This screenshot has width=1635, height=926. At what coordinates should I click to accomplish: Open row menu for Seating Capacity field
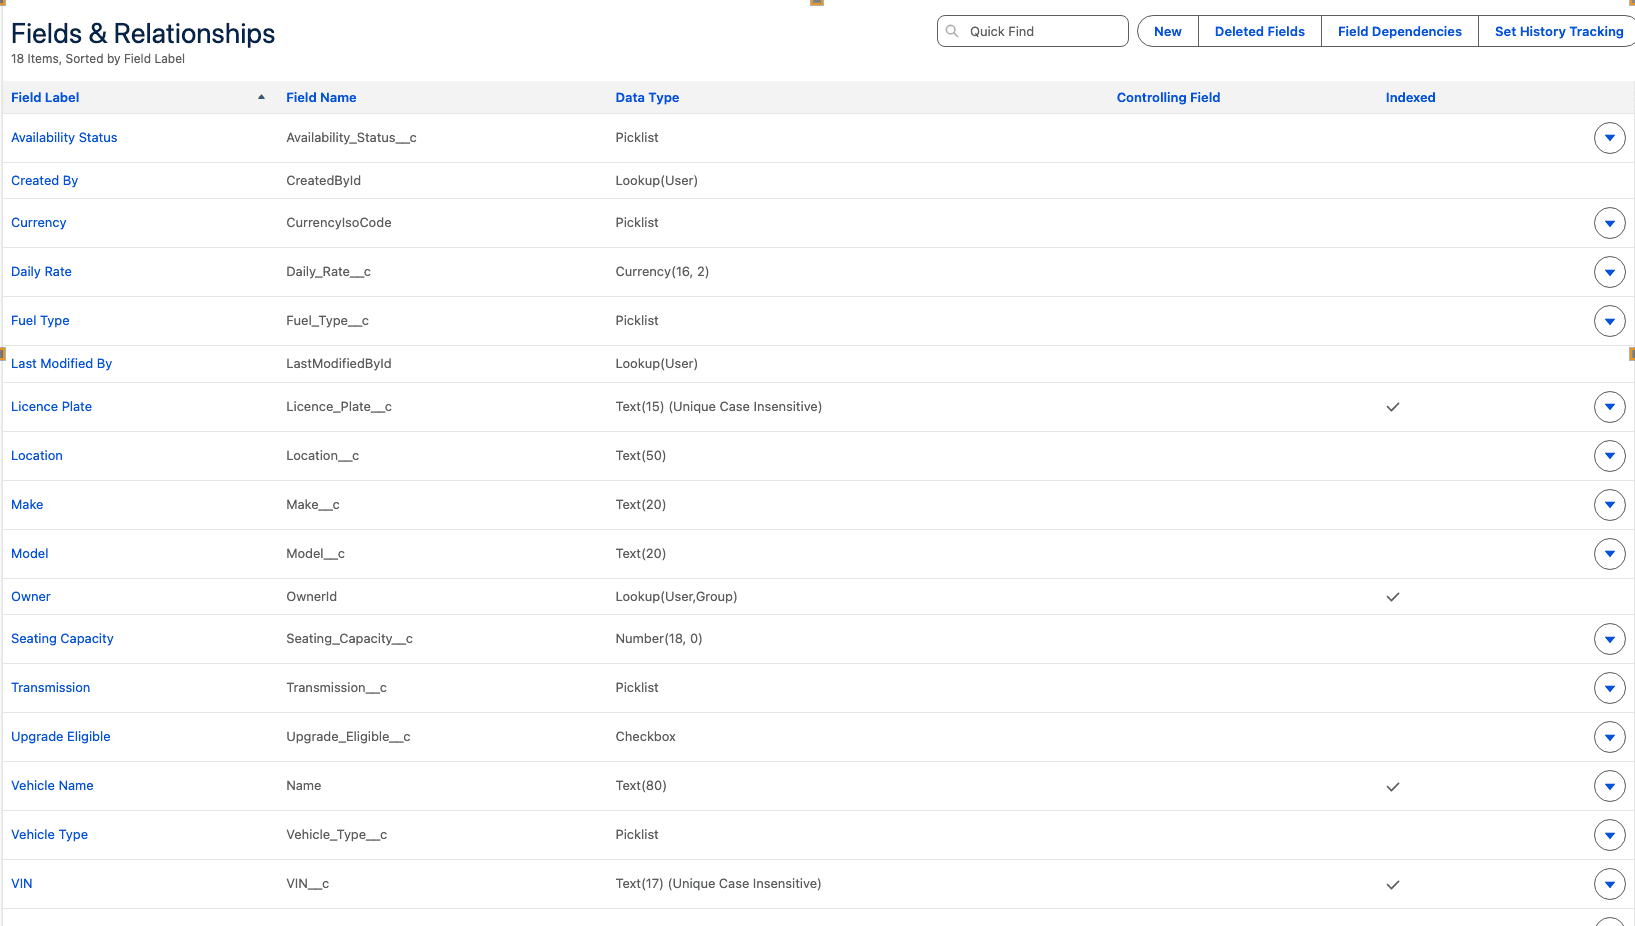(x=1609, y=639)
